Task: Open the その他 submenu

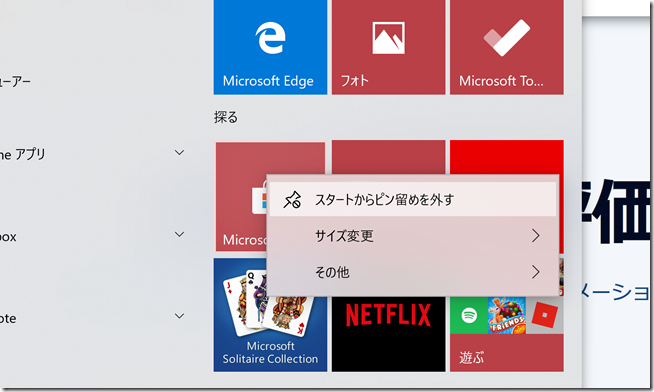Action: [413, 272]
